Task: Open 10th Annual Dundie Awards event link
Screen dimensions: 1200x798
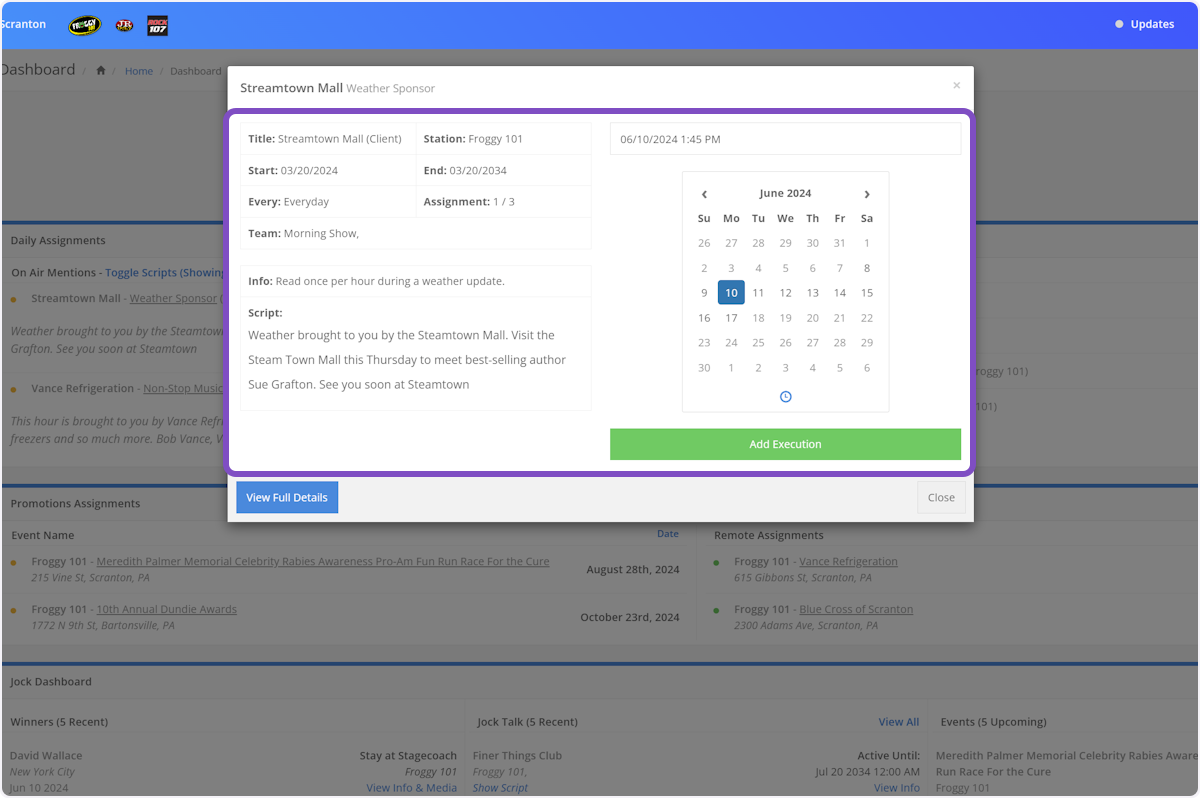Action: coord(166,609)
